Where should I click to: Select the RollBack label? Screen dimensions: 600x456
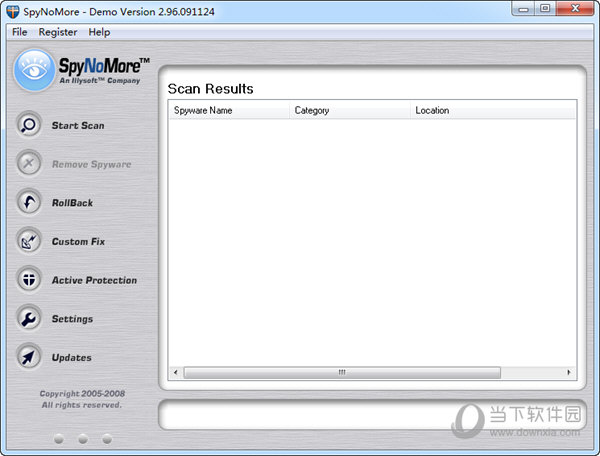click(x=72, y=203)
